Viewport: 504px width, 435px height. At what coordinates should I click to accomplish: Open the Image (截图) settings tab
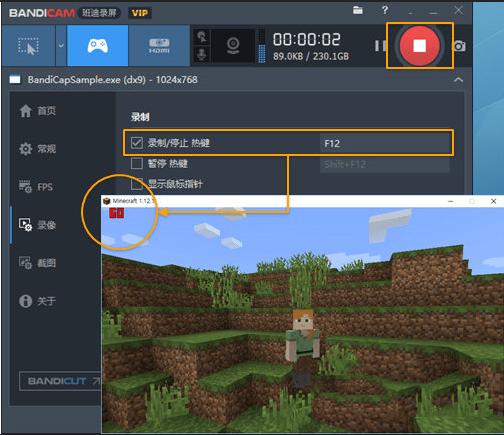click(37, 263)
